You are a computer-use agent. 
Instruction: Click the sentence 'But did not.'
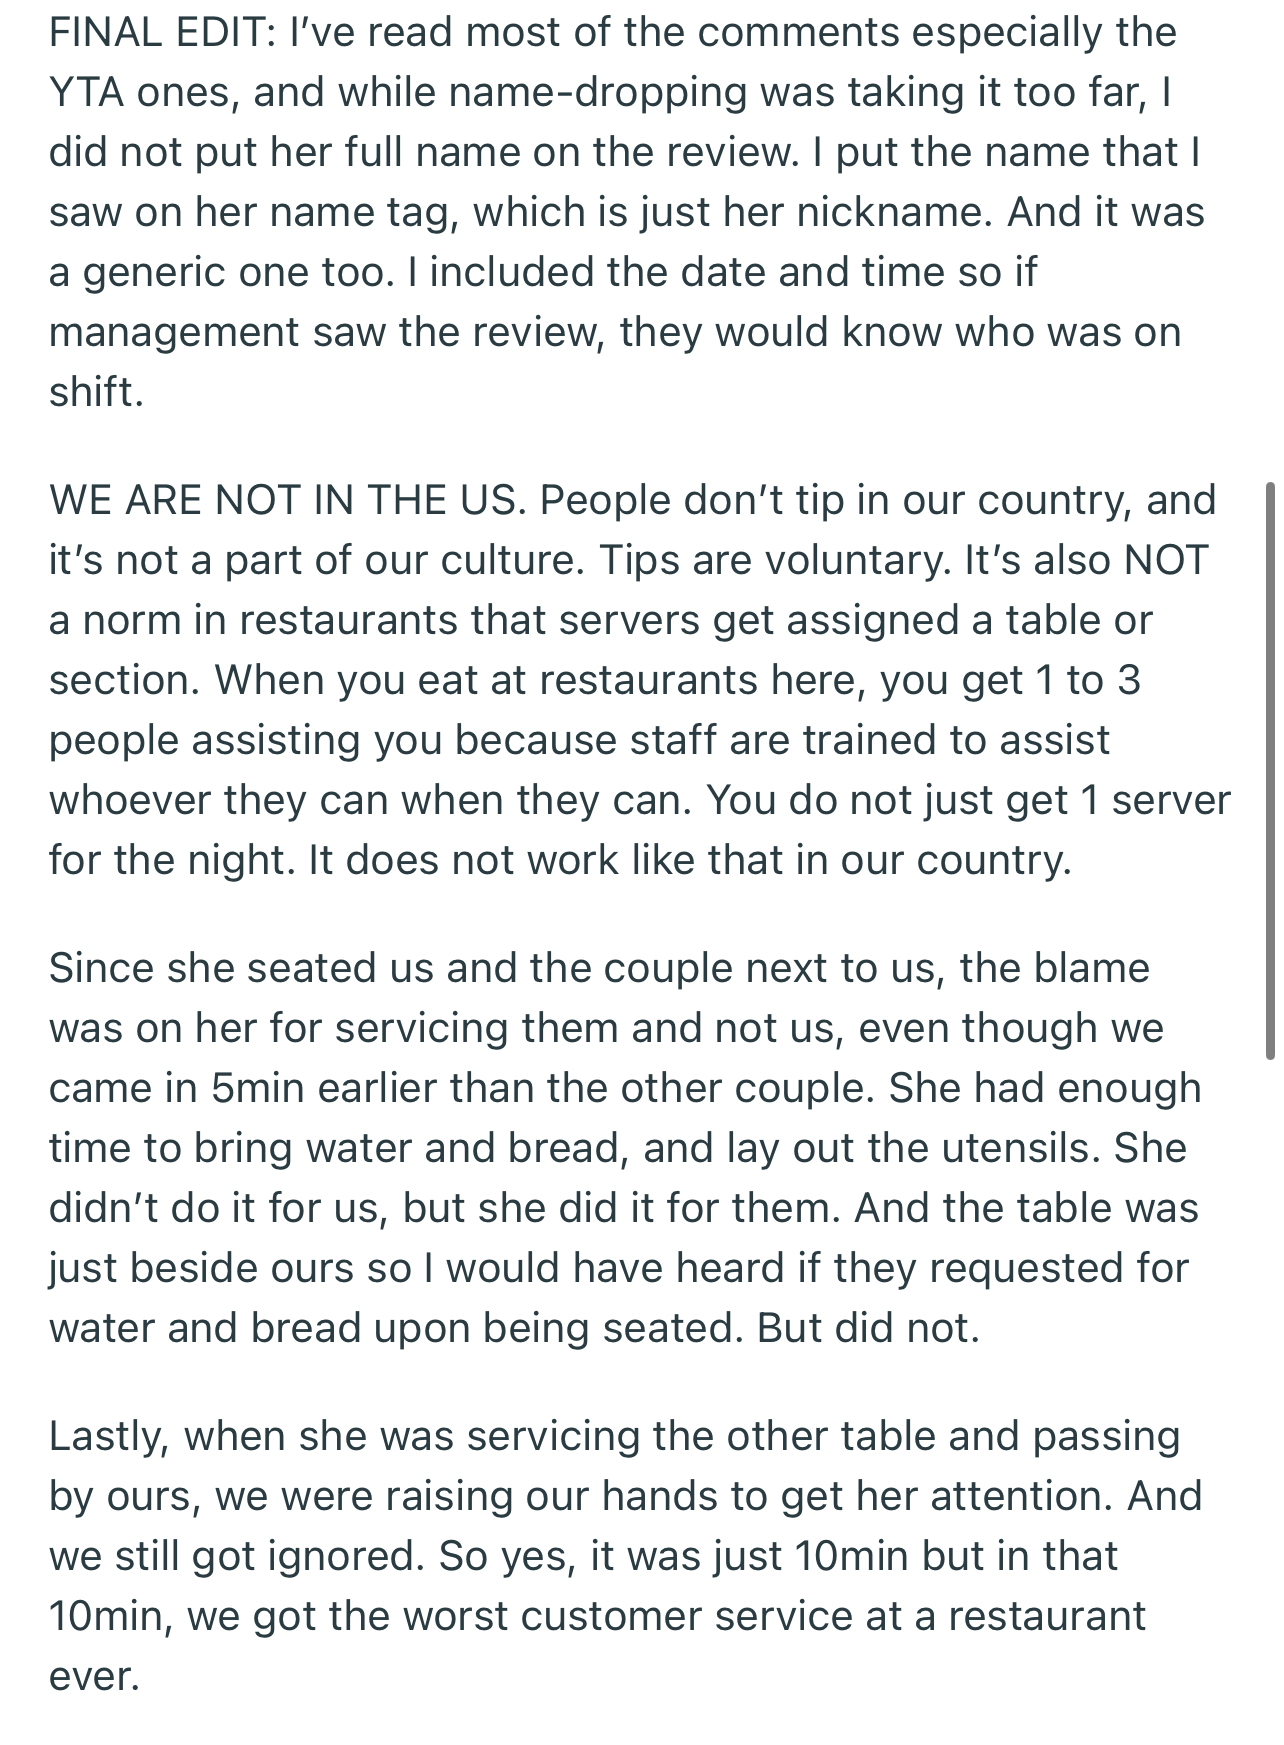868,1328
